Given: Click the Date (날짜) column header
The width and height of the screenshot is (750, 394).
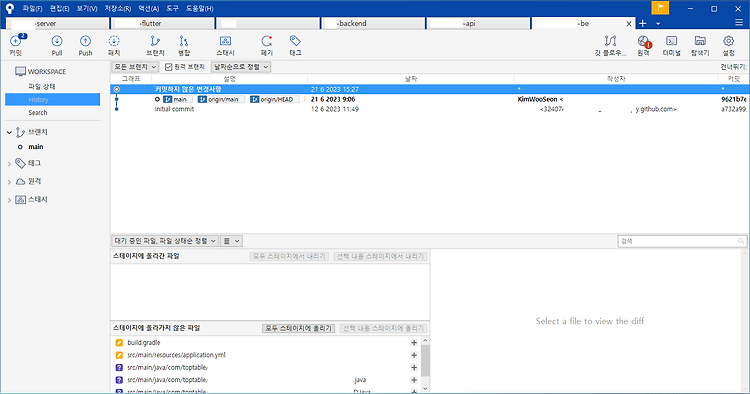Looking at the screenshot, I should tap(411, 78).
